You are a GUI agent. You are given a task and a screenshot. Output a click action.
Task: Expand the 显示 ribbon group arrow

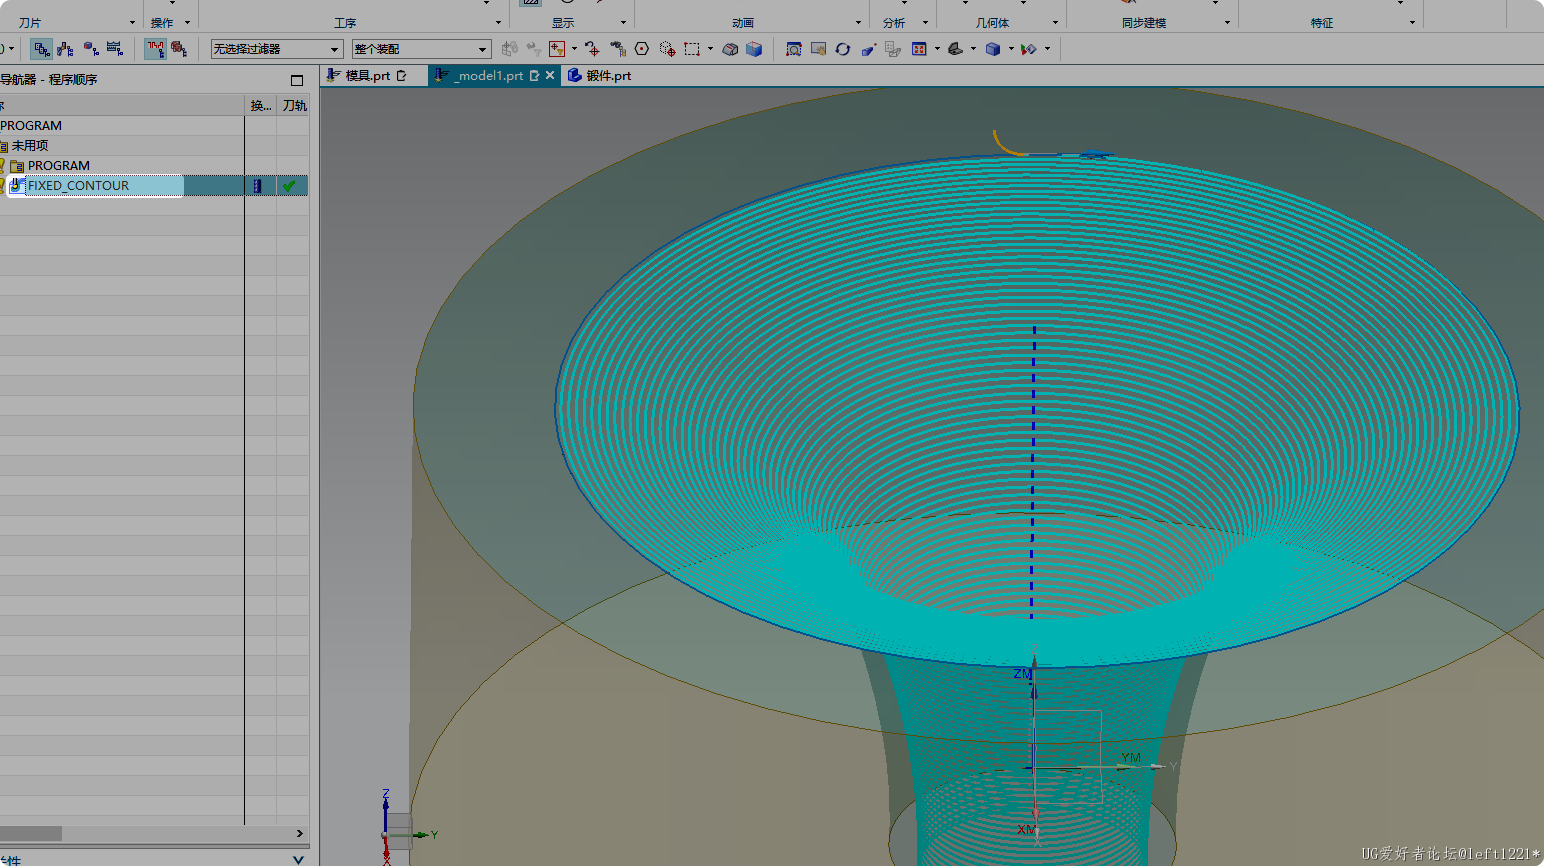(623, 23)
